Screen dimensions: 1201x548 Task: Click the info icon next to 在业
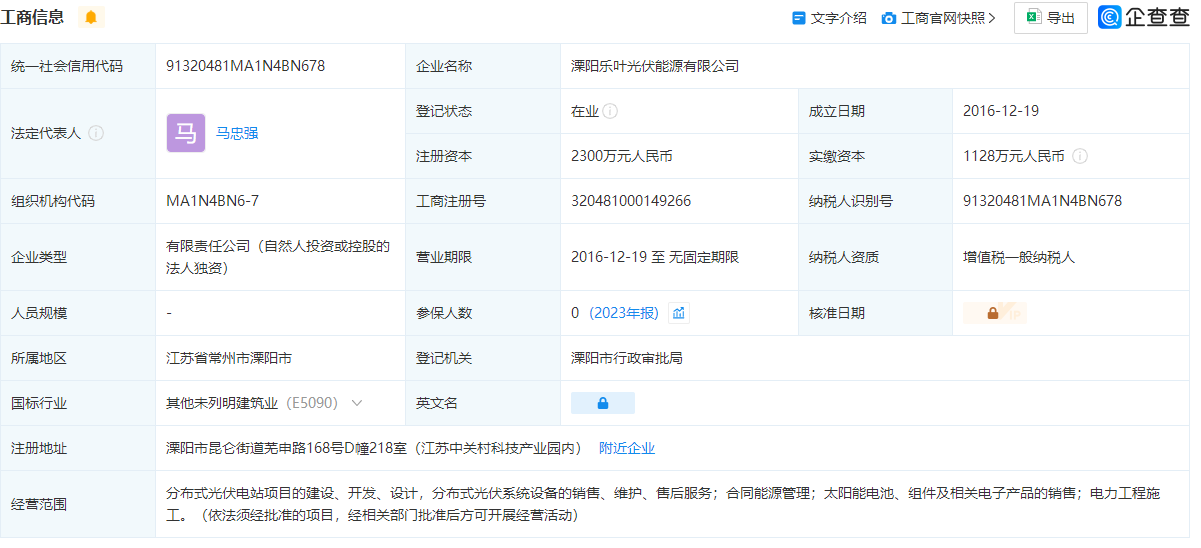610,111
